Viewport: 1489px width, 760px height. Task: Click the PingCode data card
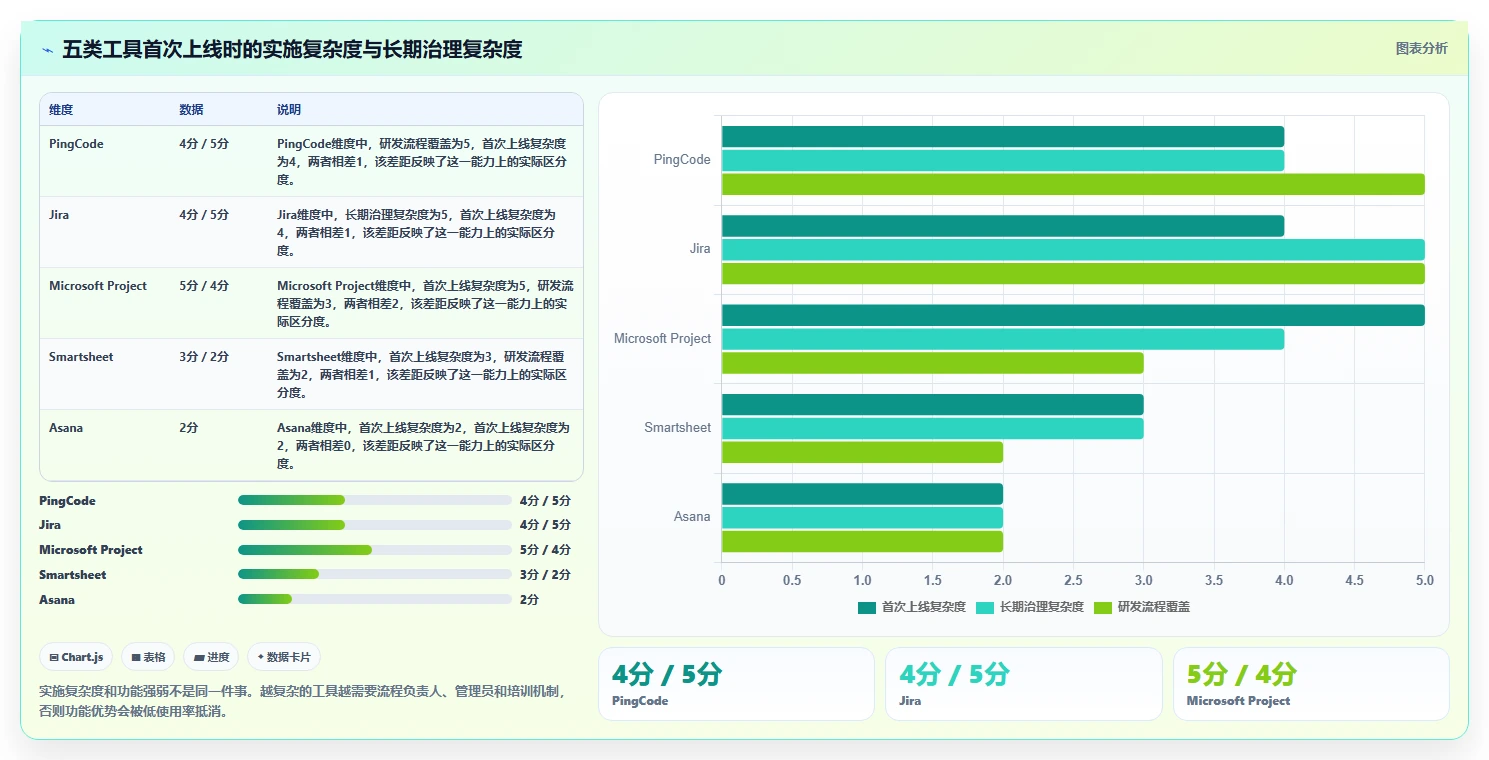[736, 684]
